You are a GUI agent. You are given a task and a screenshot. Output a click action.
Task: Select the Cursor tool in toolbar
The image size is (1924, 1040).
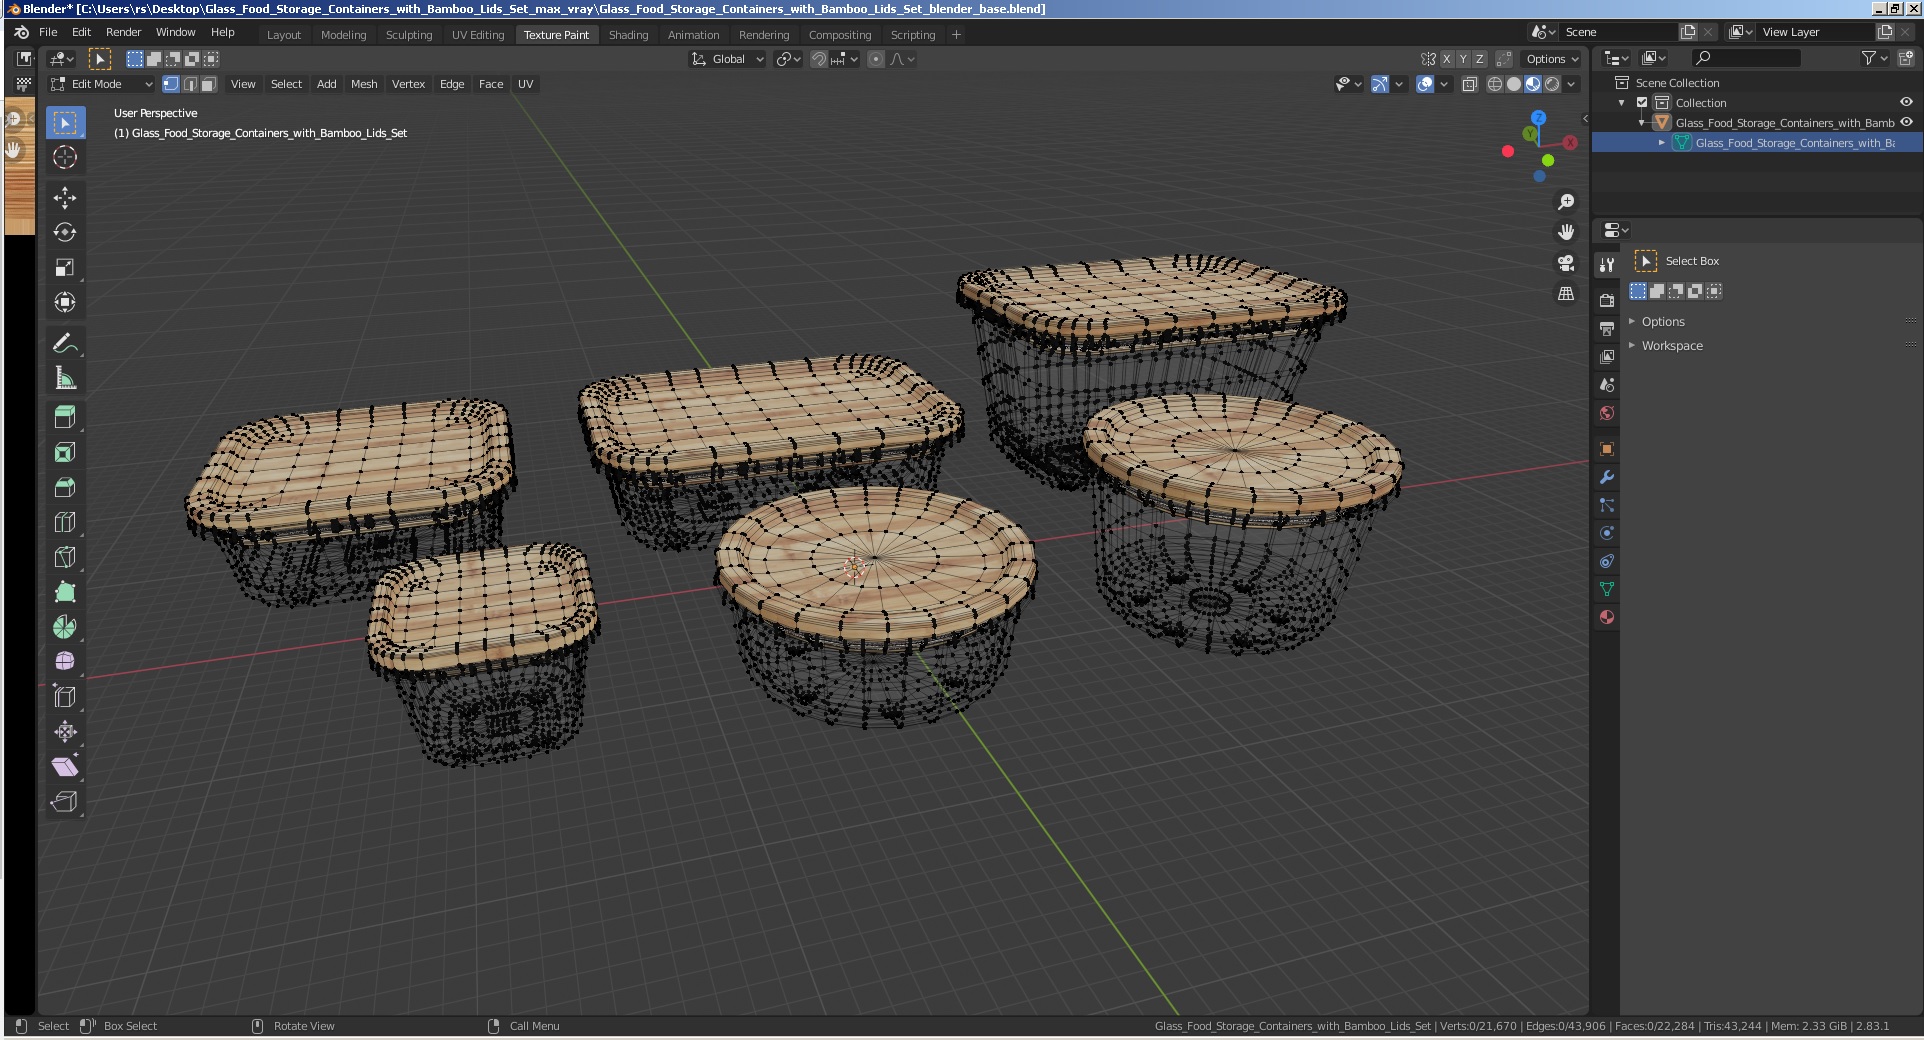65,158
